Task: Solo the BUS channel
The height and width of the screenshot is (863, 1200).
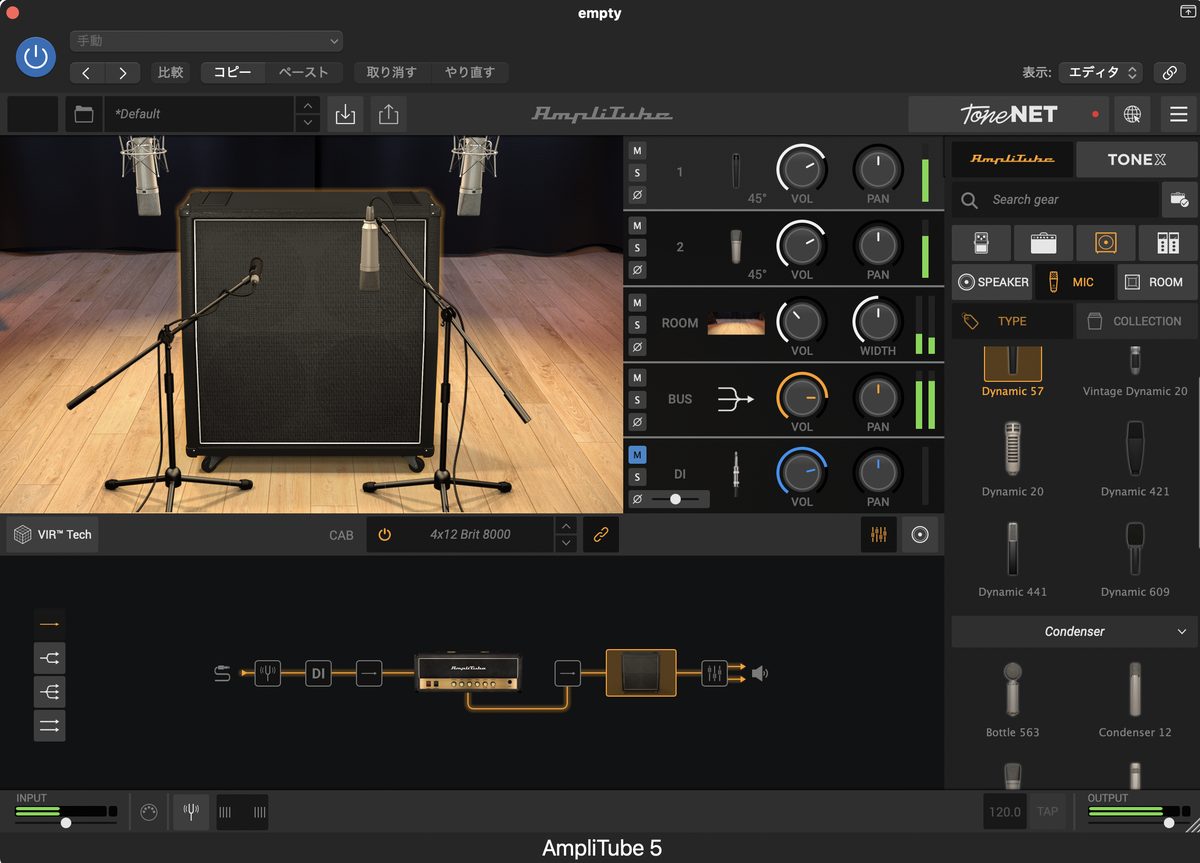Action: coord(637,400)
